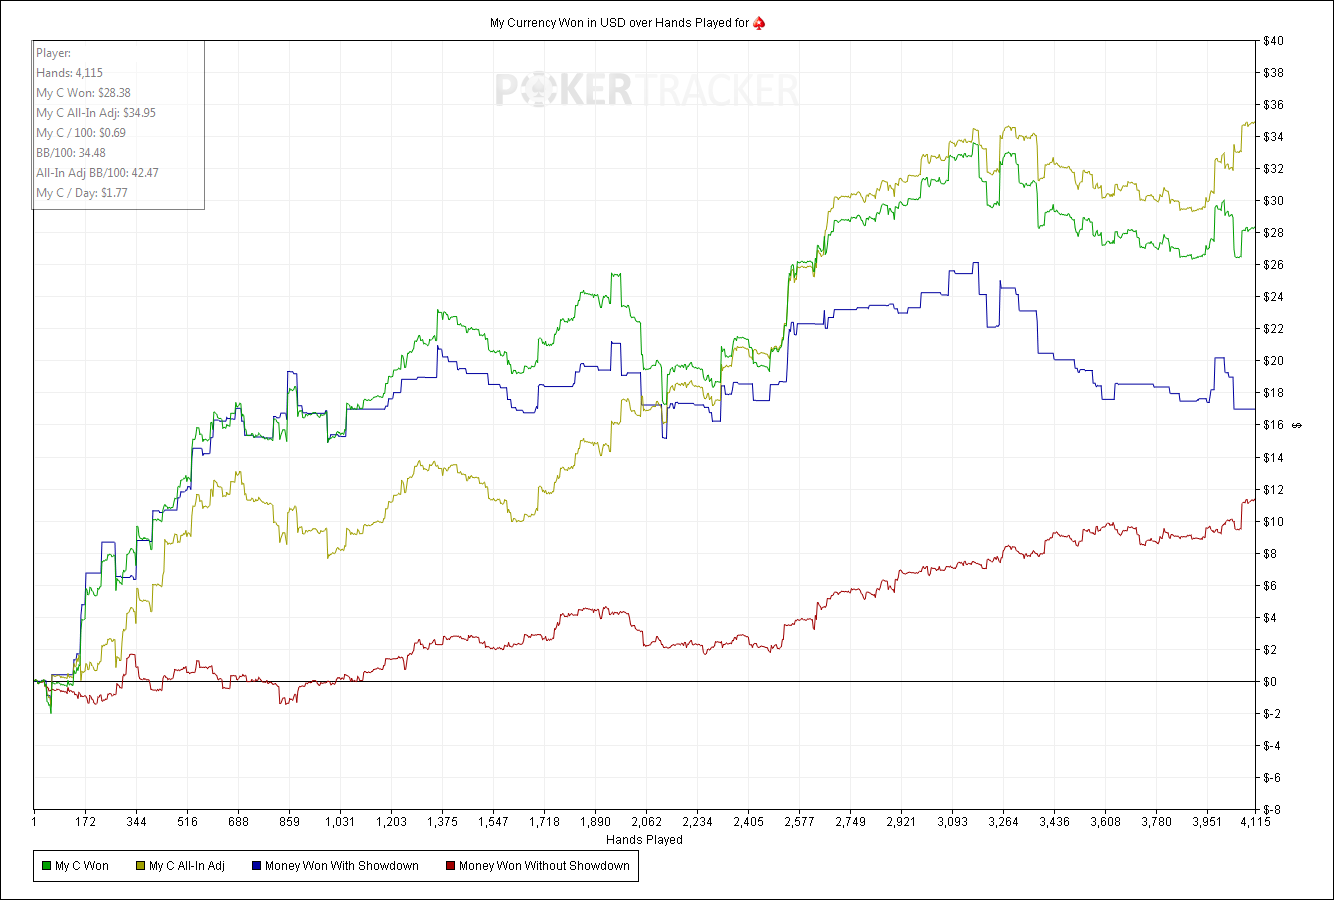The image size is (1334, 900).
Task: Click the 'Hands Played' x-axis title
Action: (x=644, y=840)
